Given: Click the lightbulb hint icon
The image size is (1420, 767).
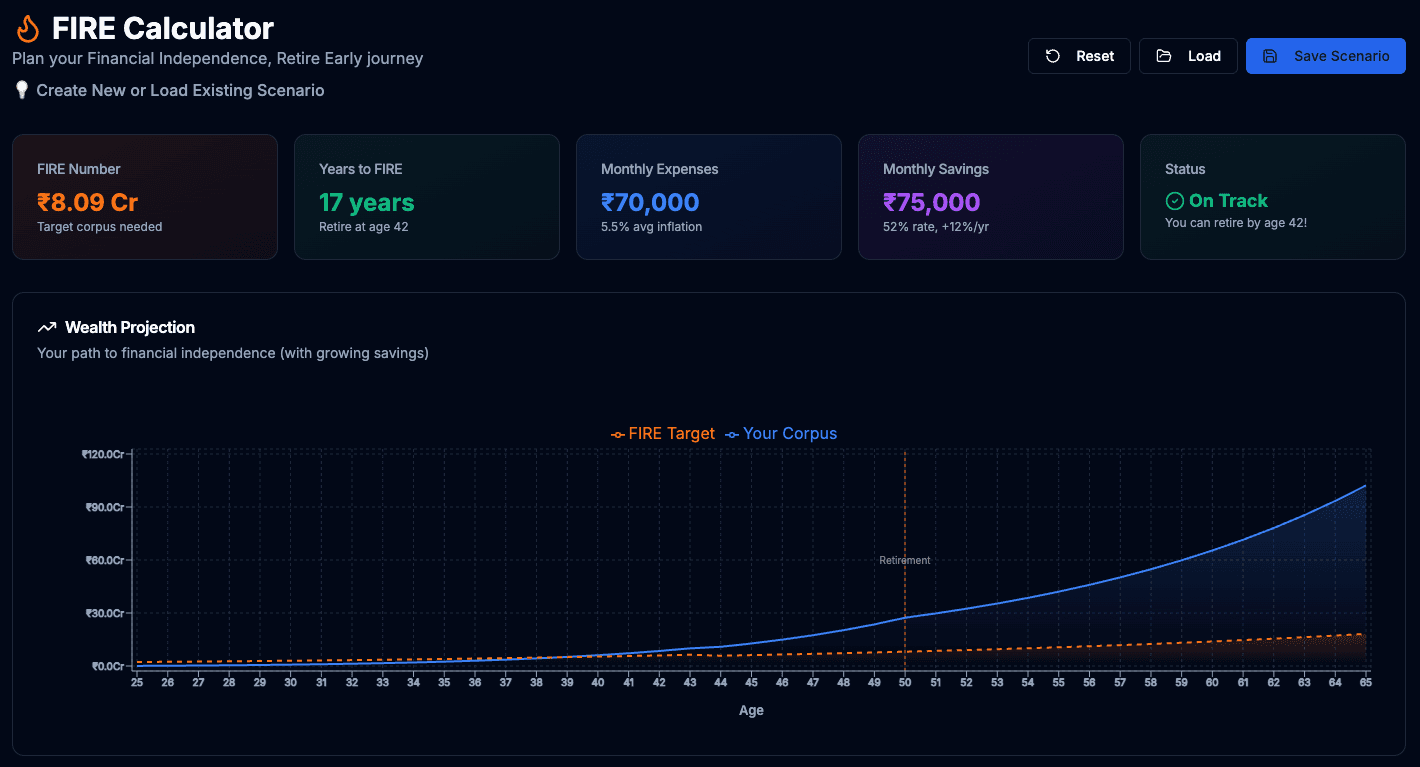Looking at the screenshot, I should point(21,90).
